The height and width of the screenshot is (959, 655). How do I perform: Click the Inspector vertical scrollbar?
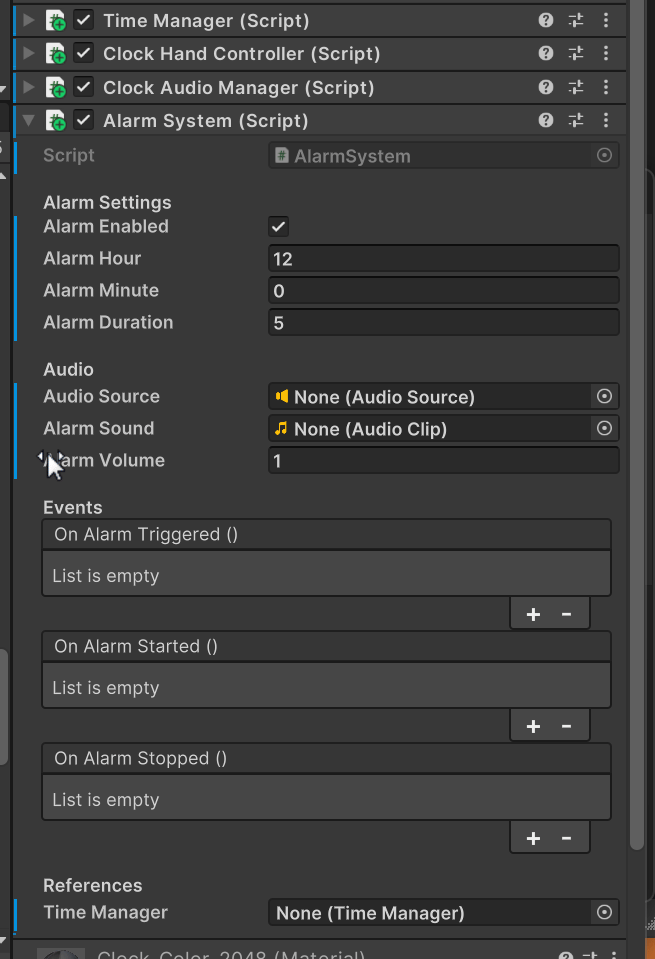click(637, 428)
